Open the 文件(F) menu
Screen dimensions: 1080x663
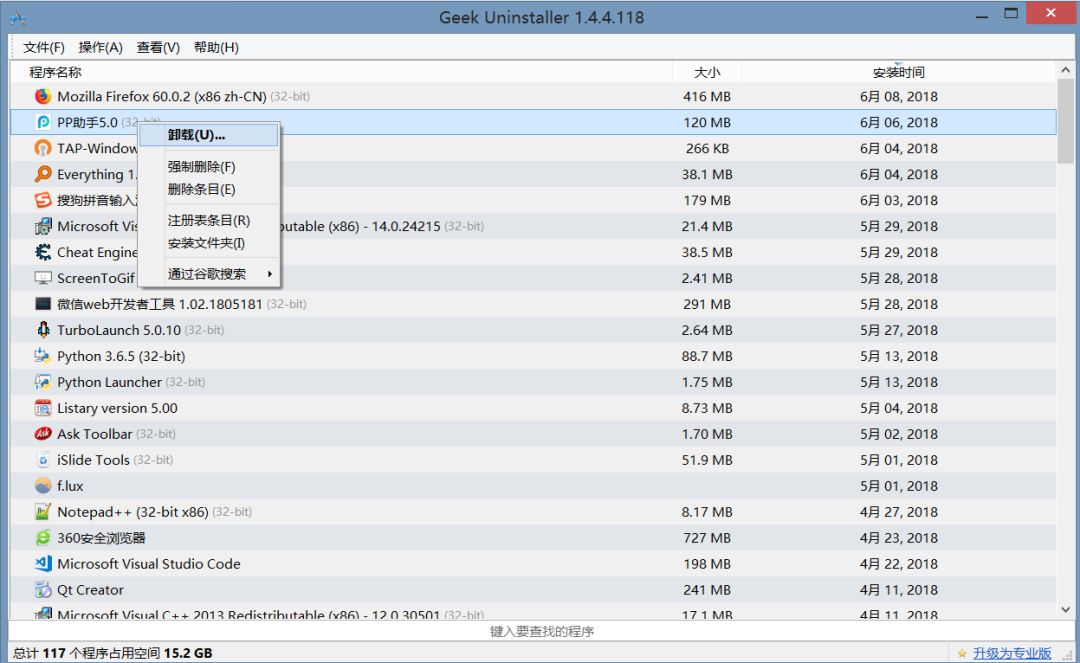click(x=44, y=47)
